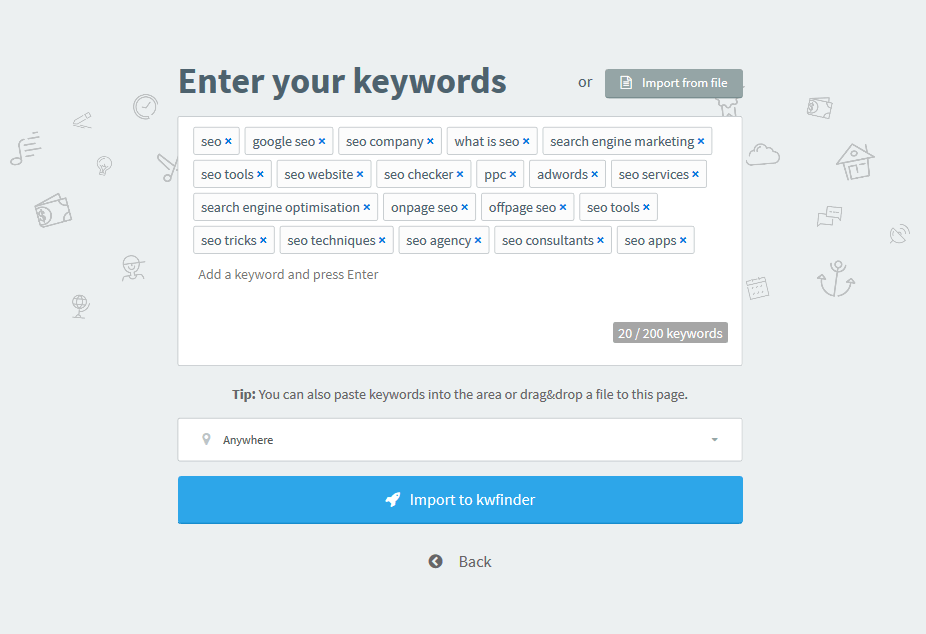This screenshot has height=634, width=926.
Task: Delete the 'ppc' keyword tag
Action: [x=513, y=175]
